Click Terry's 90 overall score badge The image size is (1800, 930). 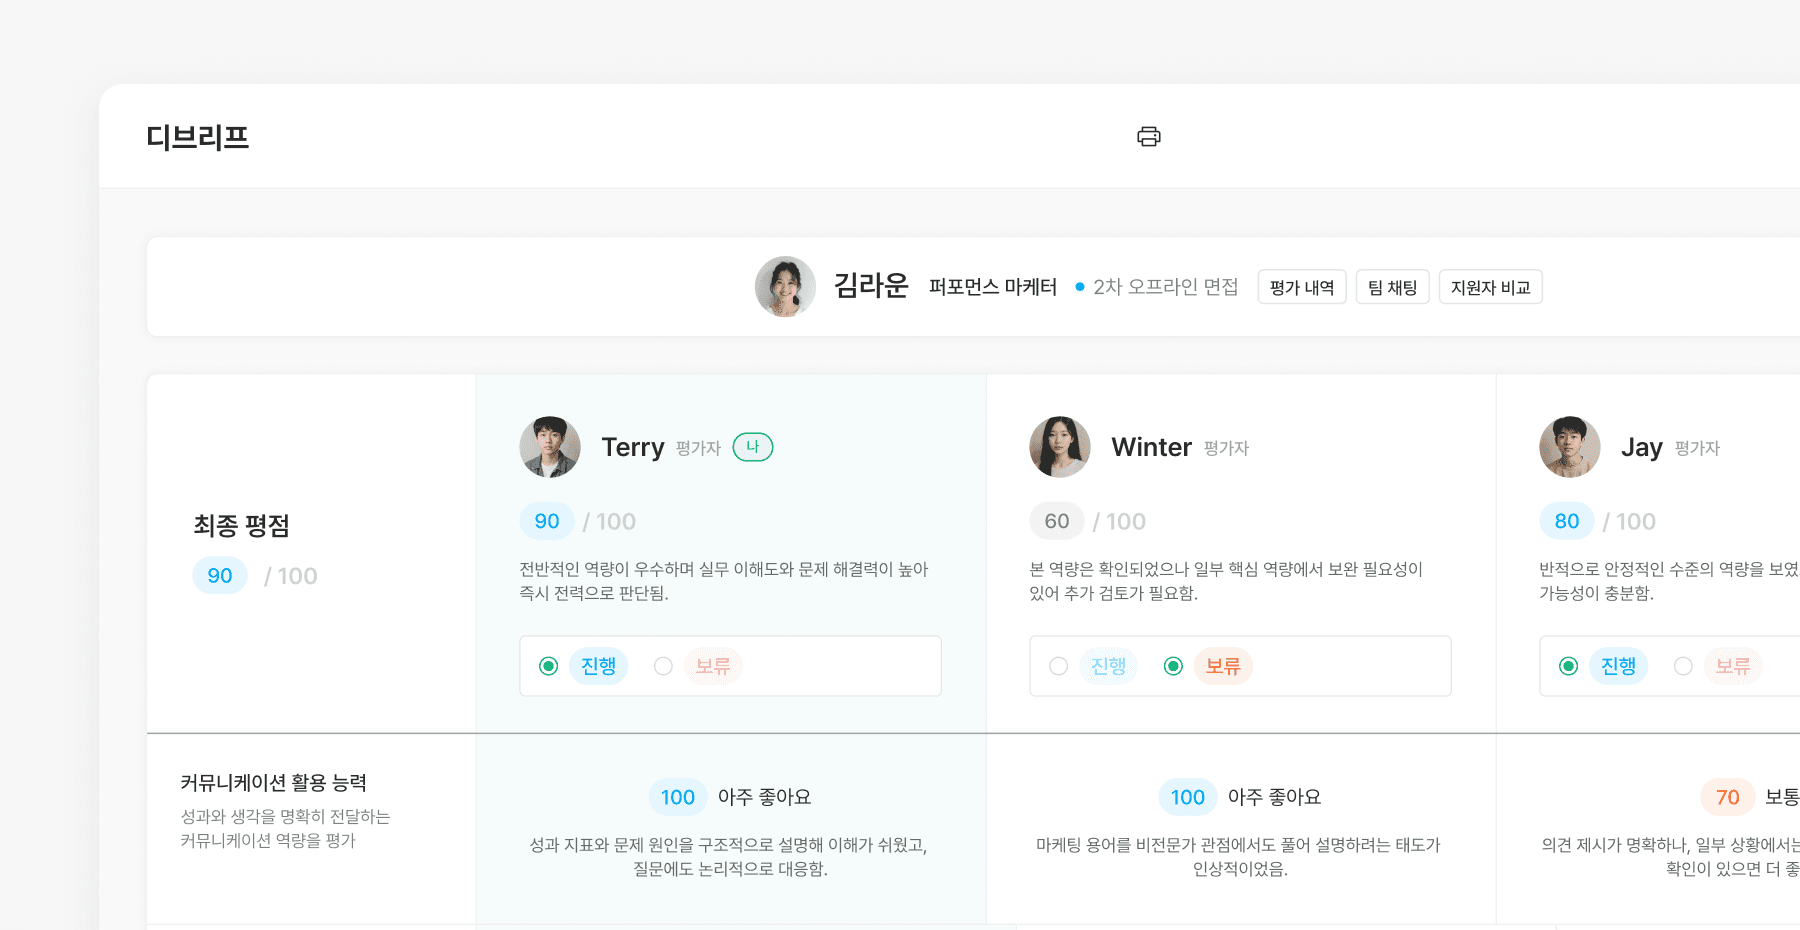[x=547, y=521]
